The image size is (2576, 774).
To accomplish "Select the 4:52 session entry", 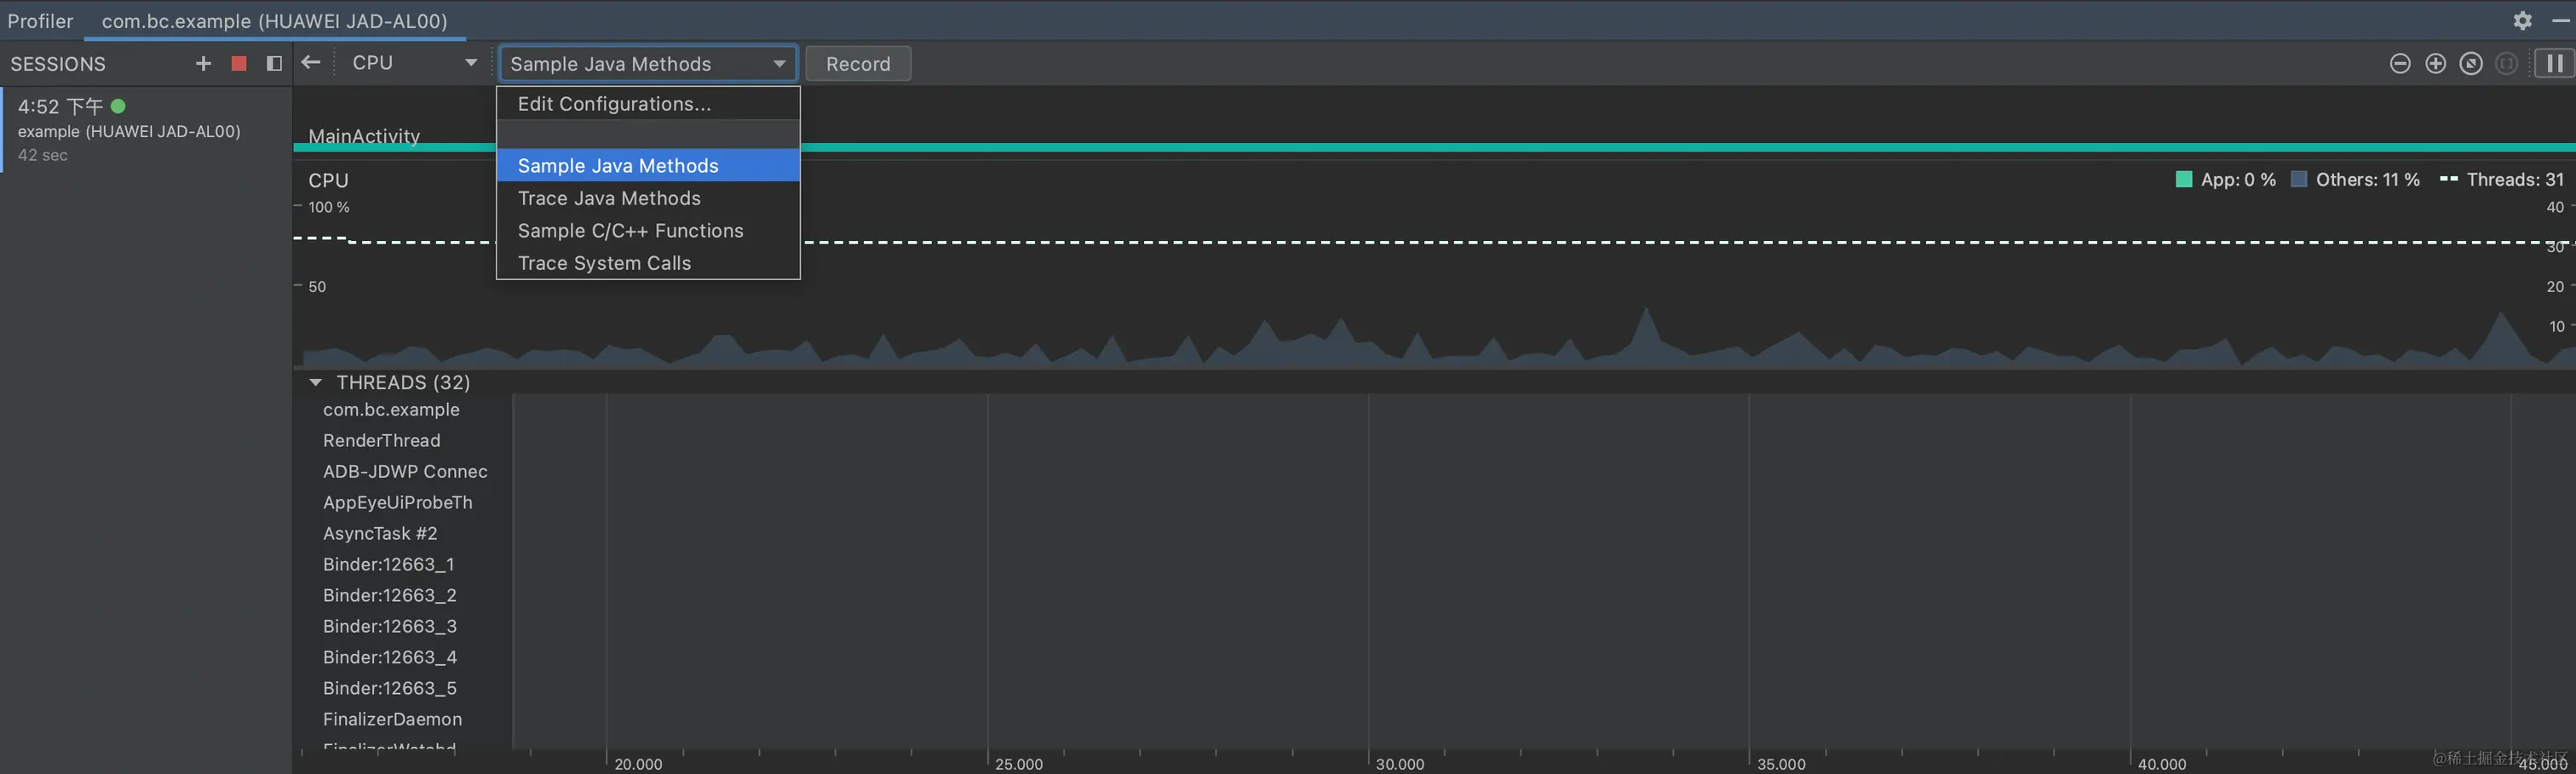I will [x=146, y=130].
